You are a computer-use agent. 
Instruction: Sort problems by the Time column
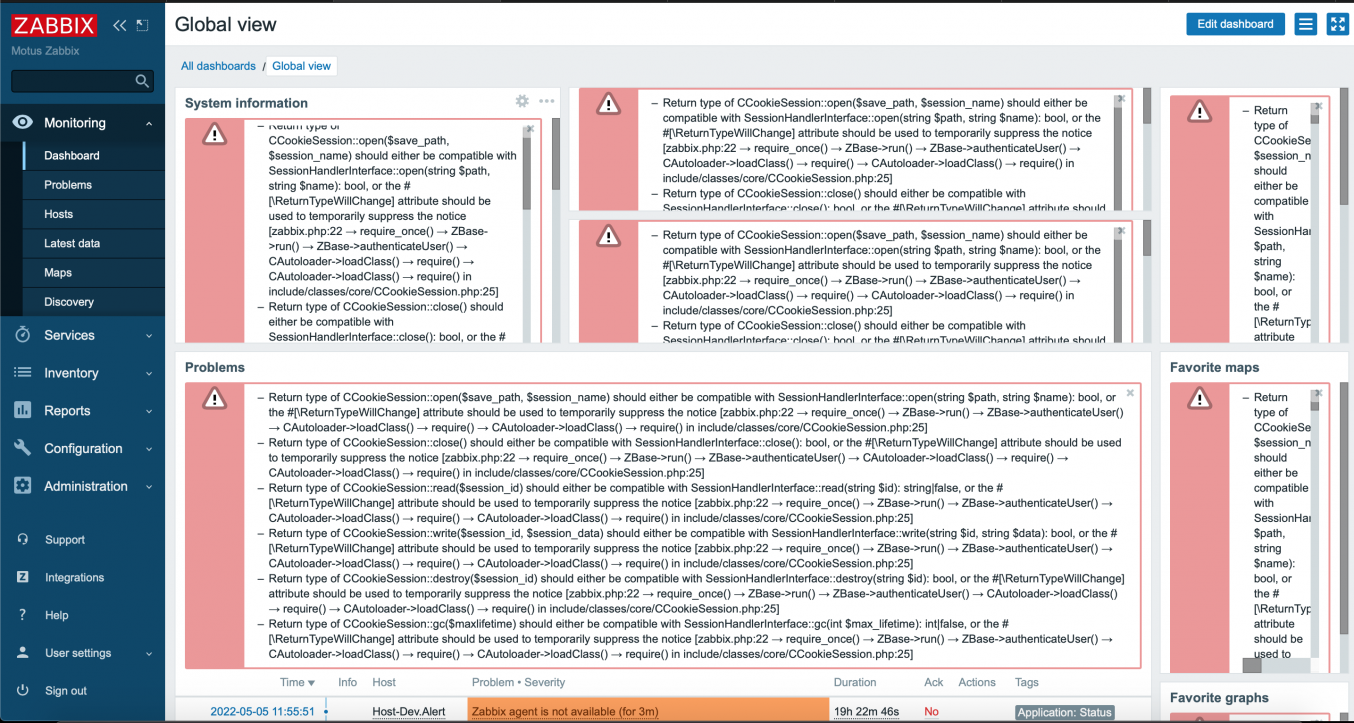[297, 682]
